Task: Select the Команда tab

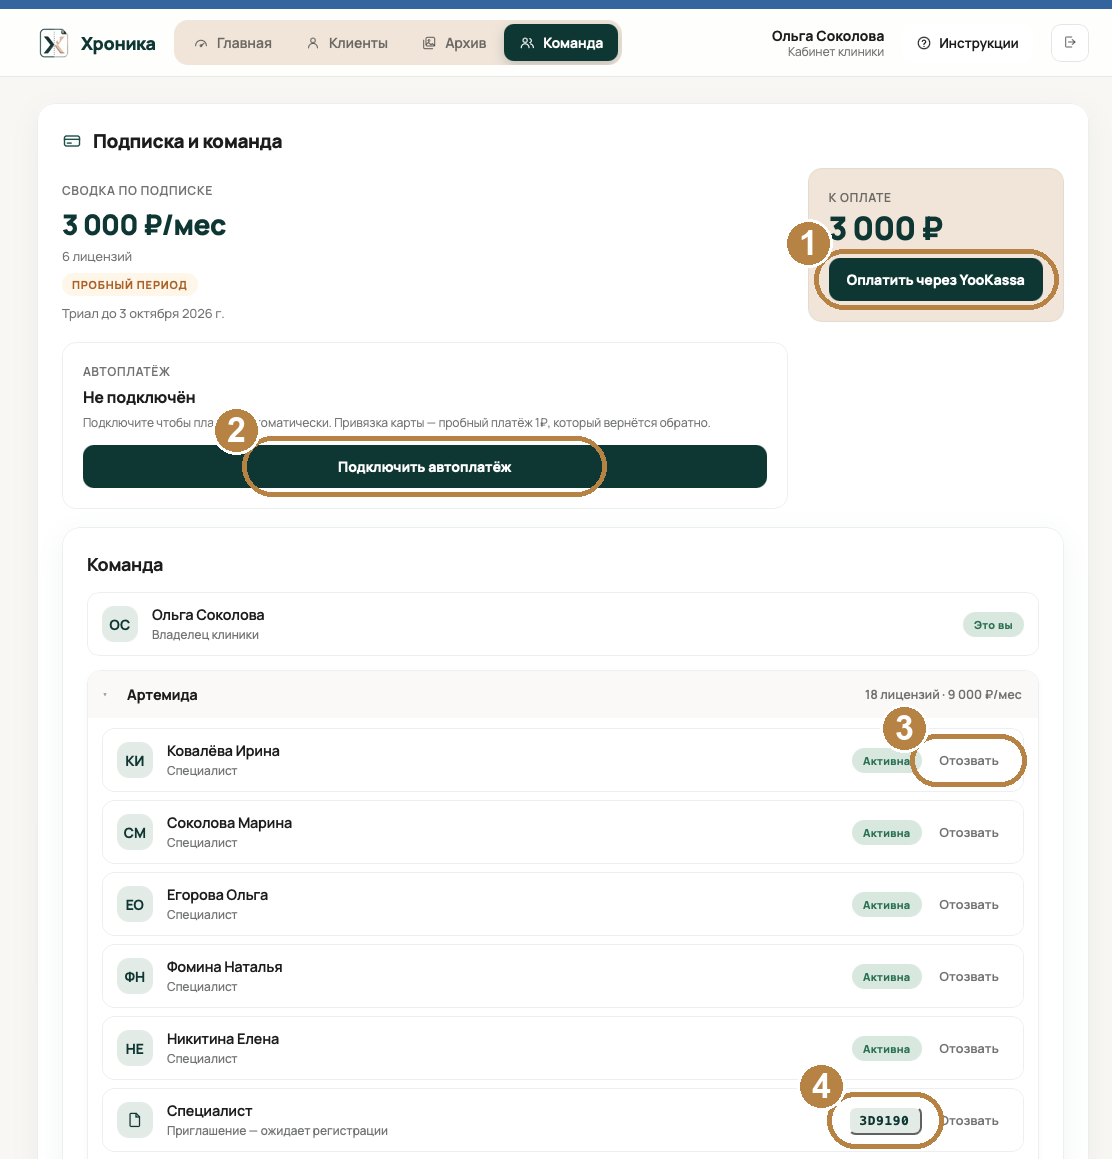Action: 561,43
